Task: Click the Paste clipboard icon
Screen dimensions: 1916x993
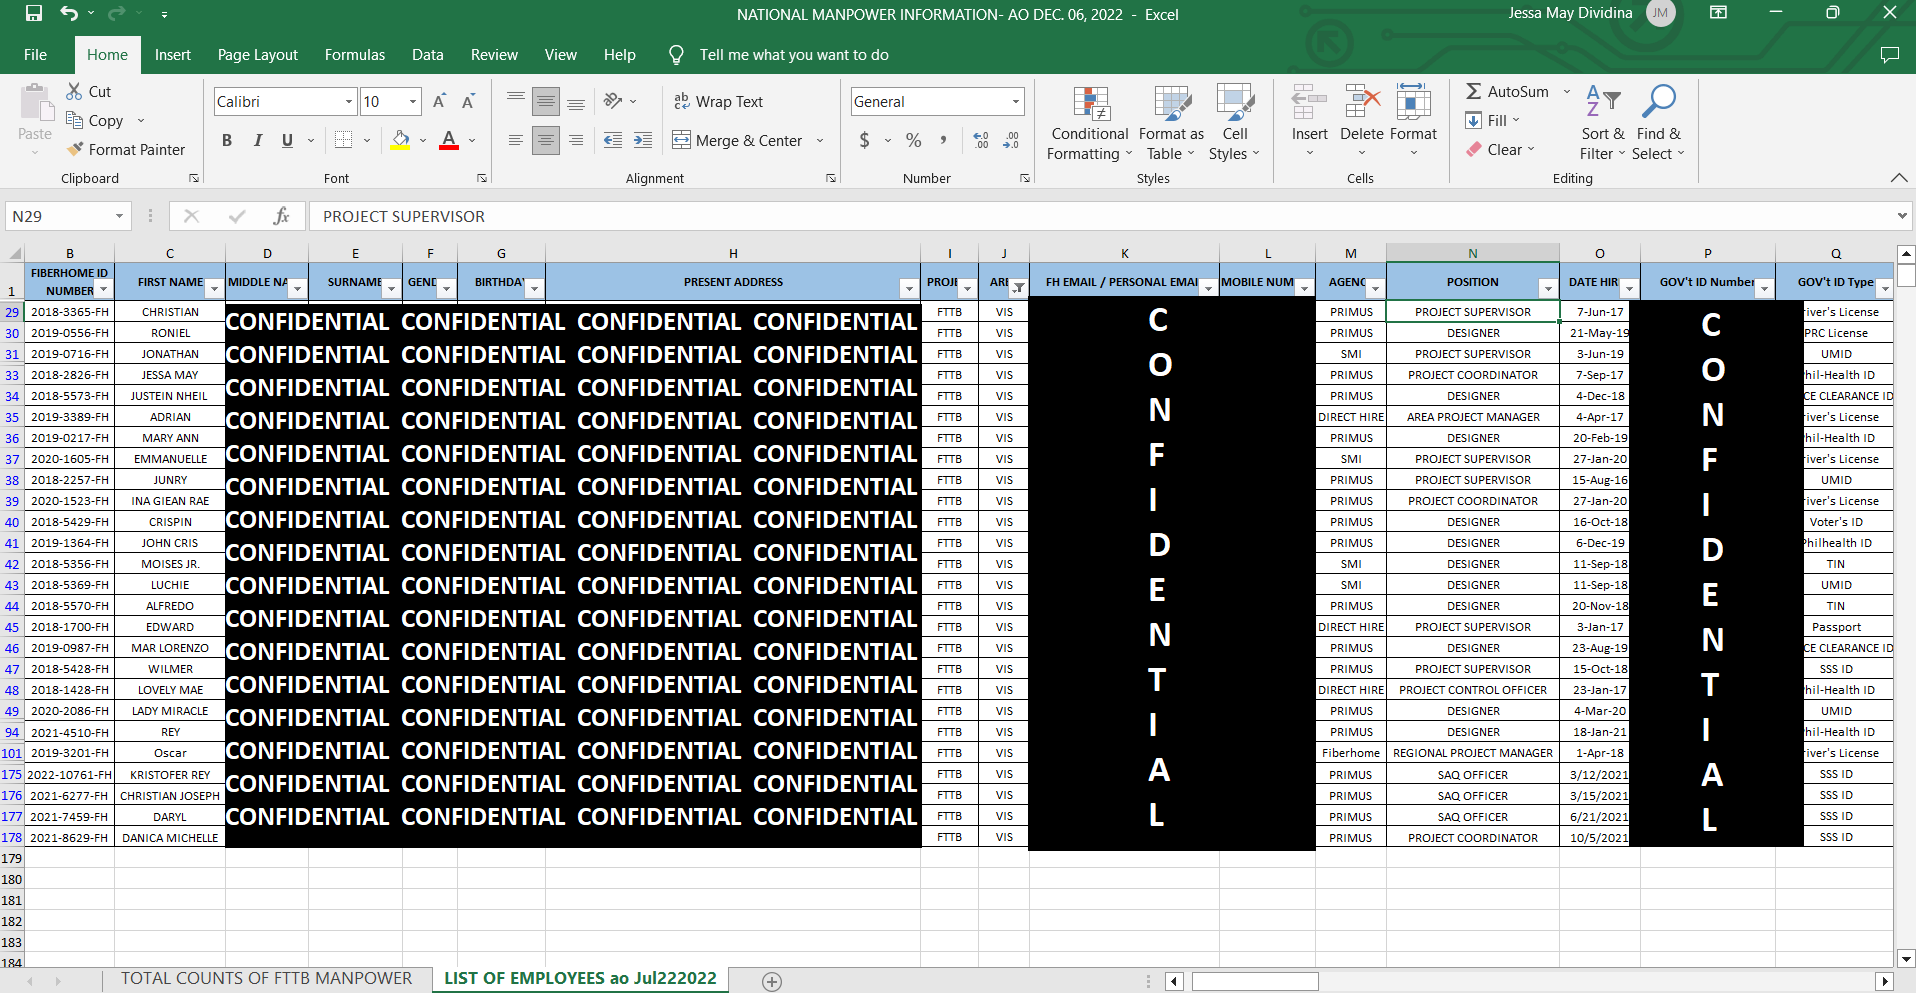Action: [35, 104]
